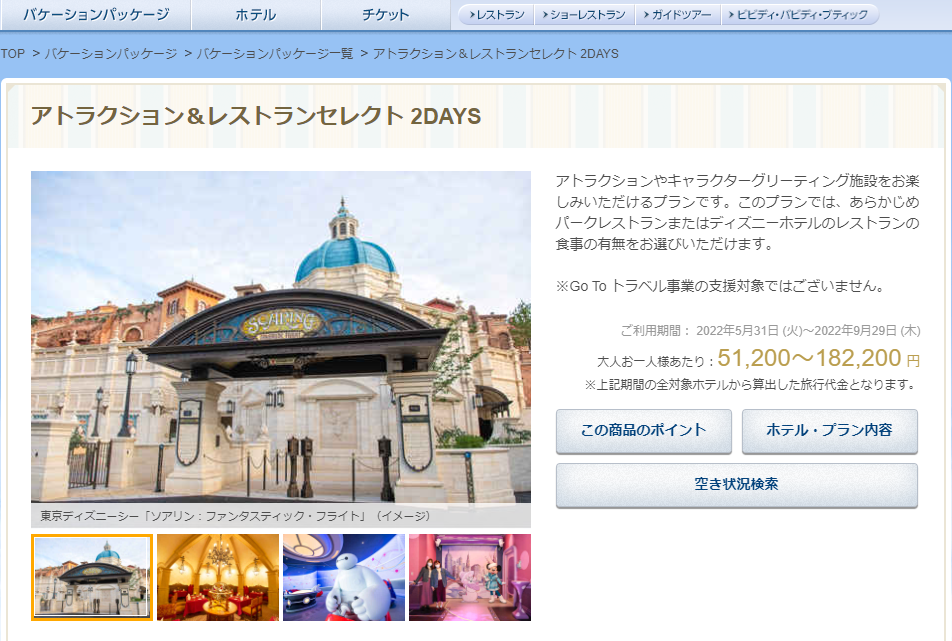The width and height of the screenshot is (952, 641).
Task: Click the image caption 東京ディズニーシー「ソアリン」
Action: coord(236,516)
